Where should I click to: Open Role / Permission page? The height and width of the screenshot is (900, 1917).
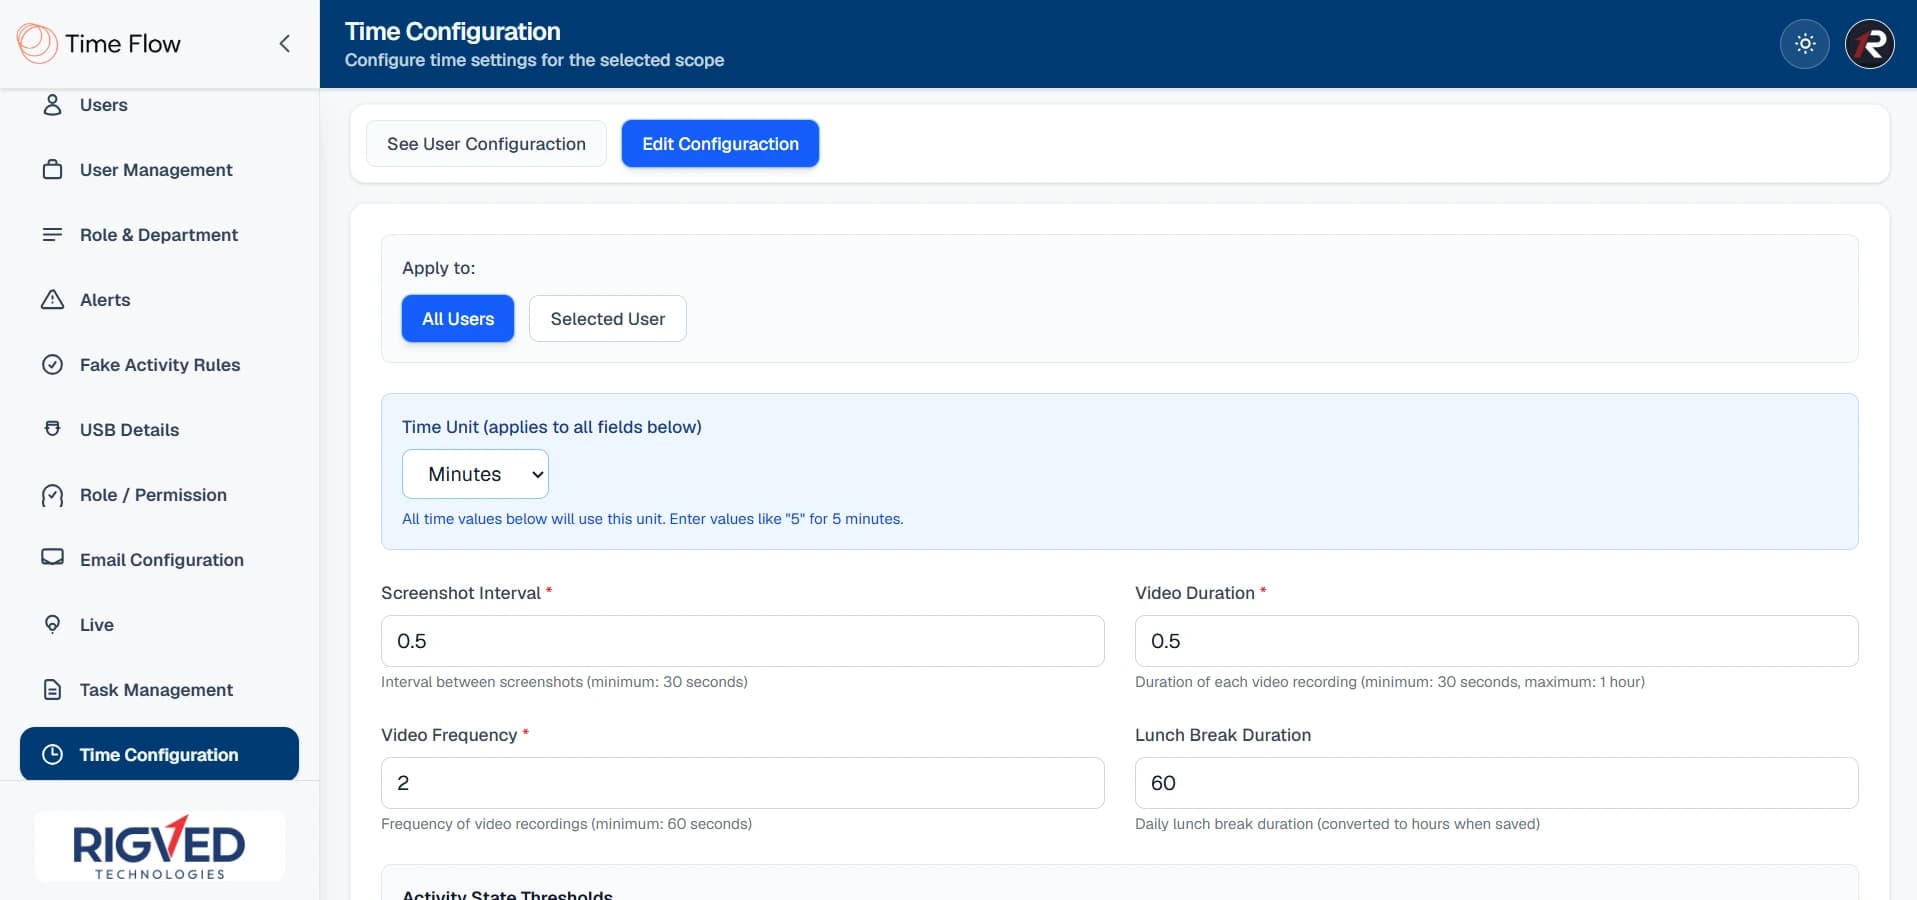tap(160, 494)
